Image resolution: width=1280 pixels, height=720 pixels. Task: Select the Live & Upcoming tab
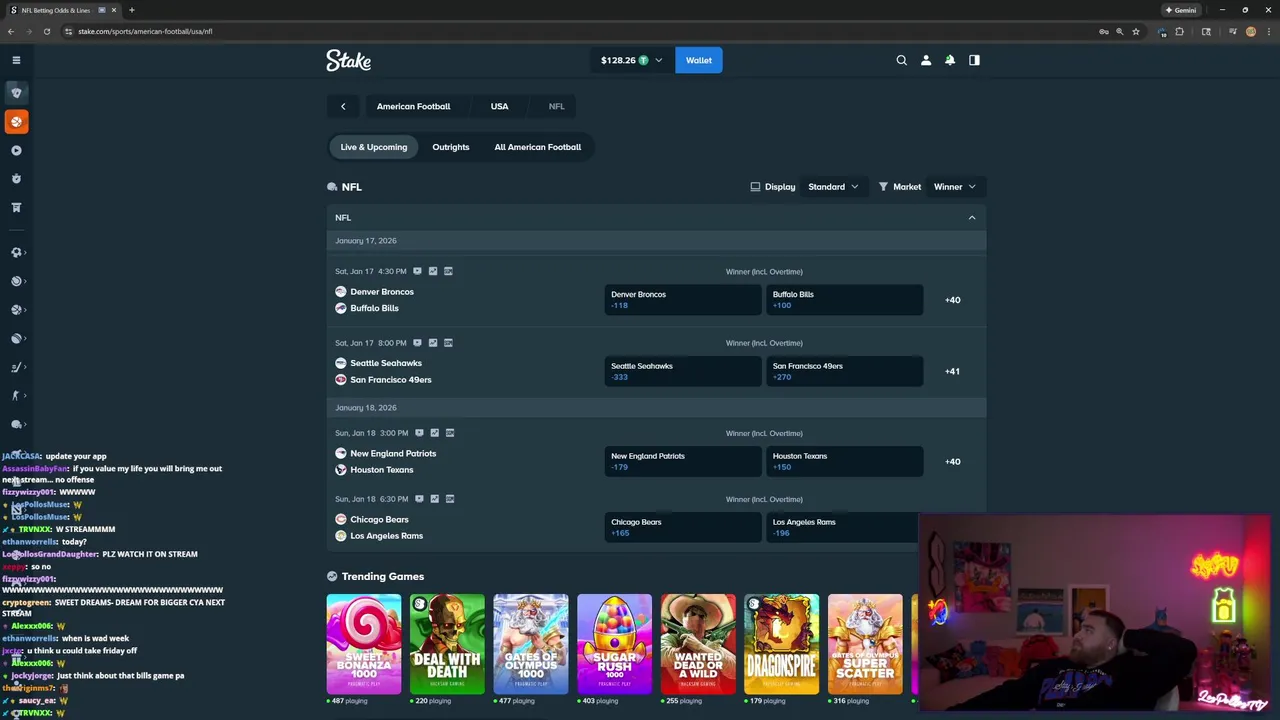pyautogui.click(x=373, y=147)
